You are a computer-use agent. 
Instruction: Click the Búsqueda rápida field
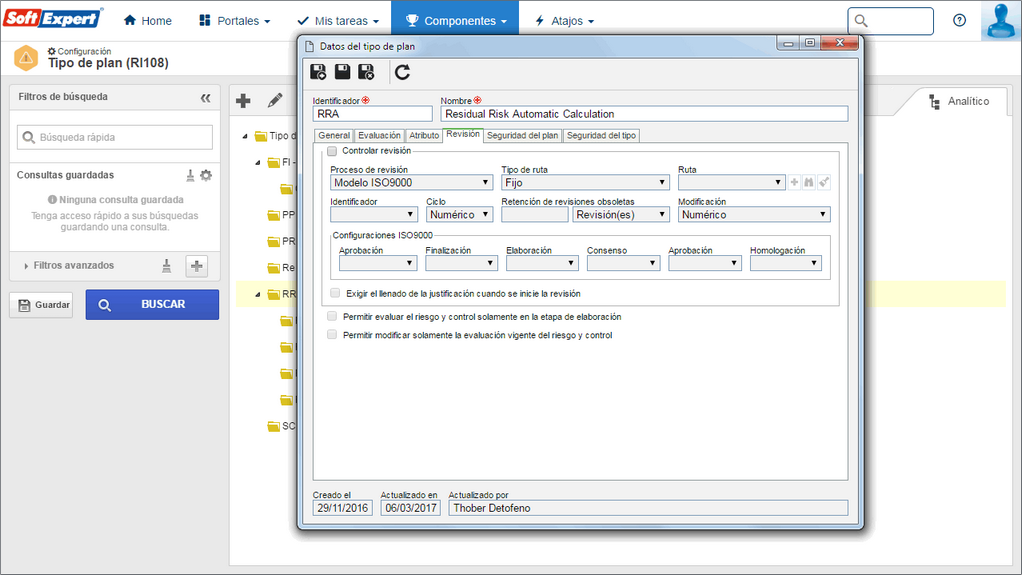tap(115, 138)
